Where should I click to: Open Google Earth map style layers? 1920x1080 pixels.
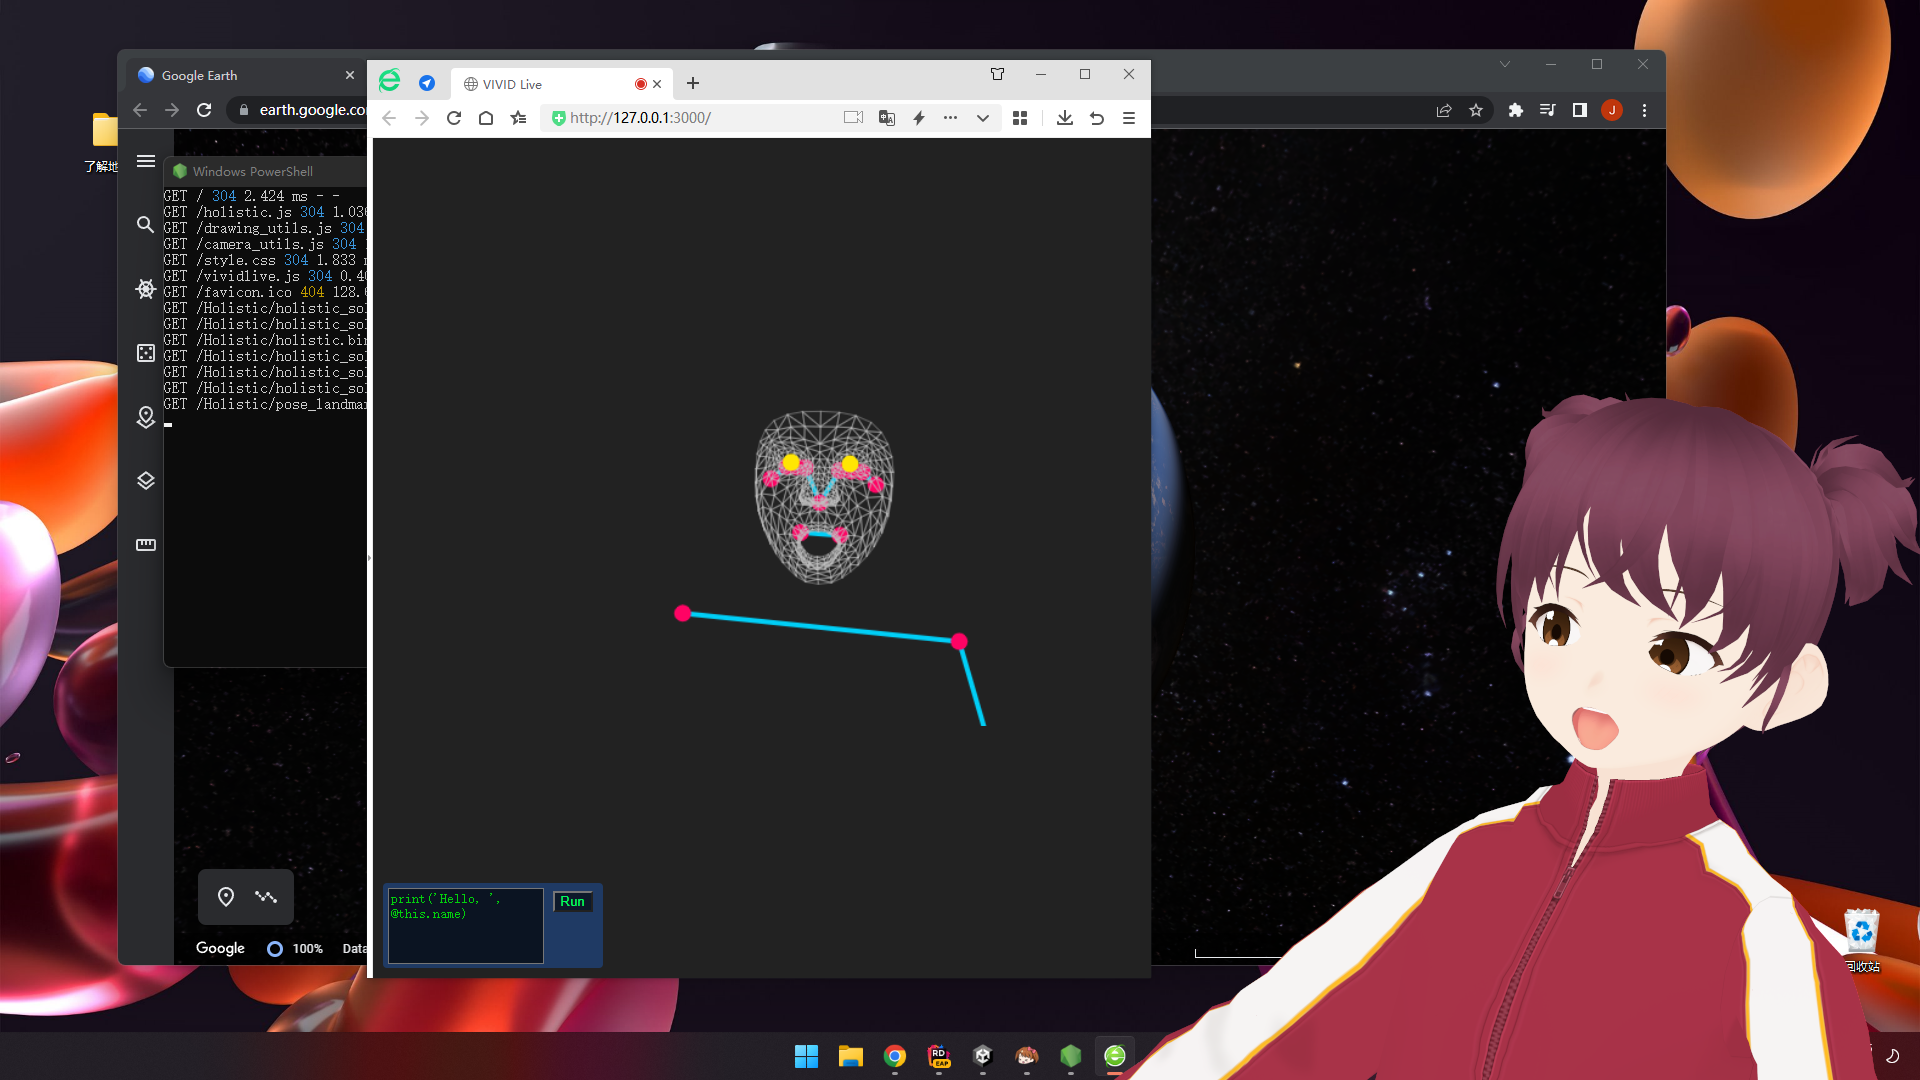click(x=146, y=481)
